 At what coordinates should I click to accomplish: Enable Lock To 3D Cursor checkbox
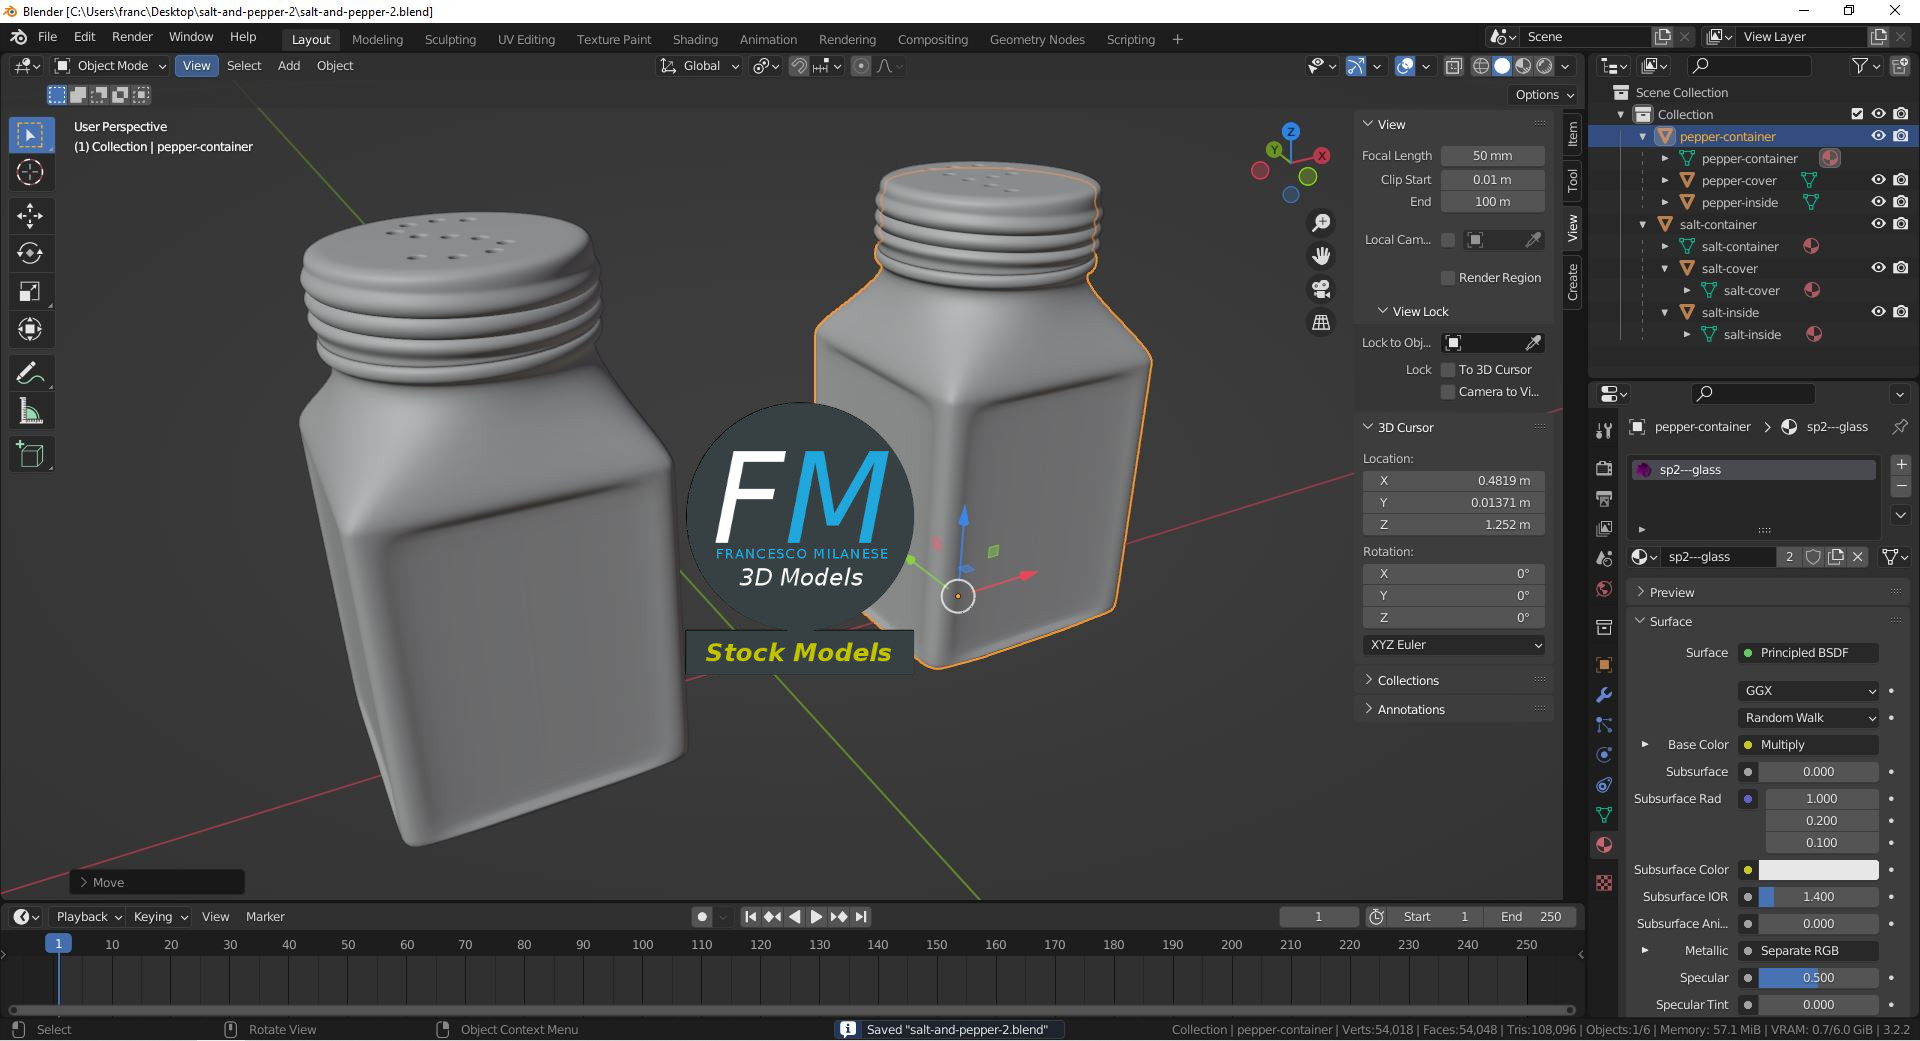[1447, 370]
